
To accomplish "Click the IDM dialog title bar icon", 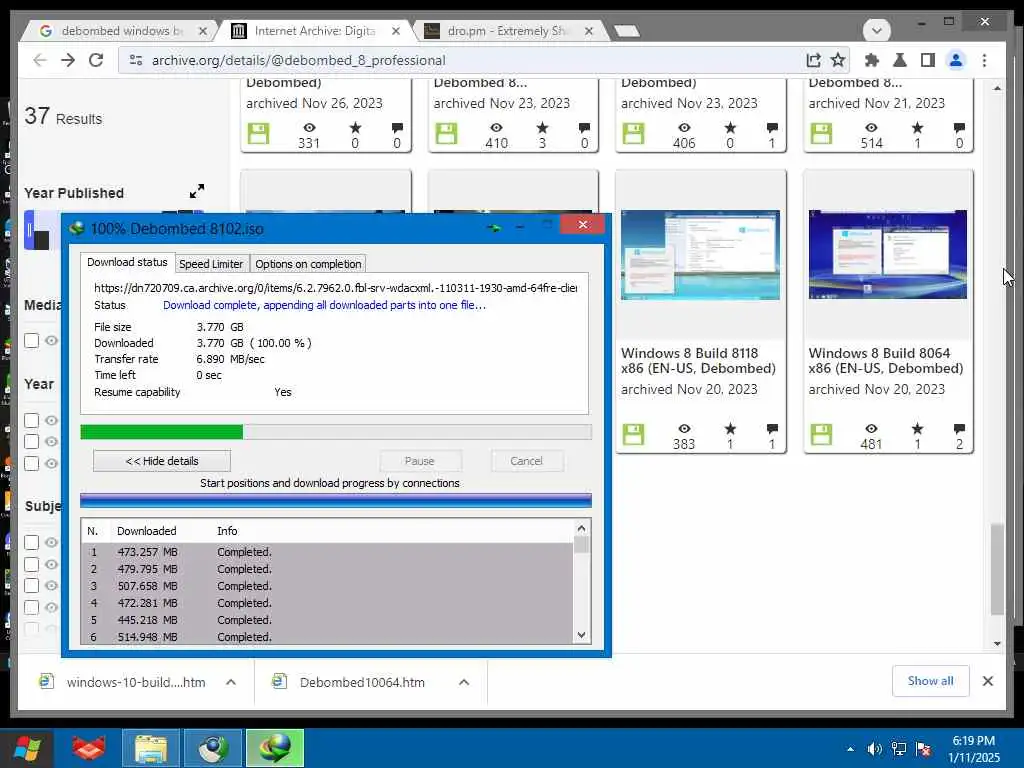I will point(77,228).
